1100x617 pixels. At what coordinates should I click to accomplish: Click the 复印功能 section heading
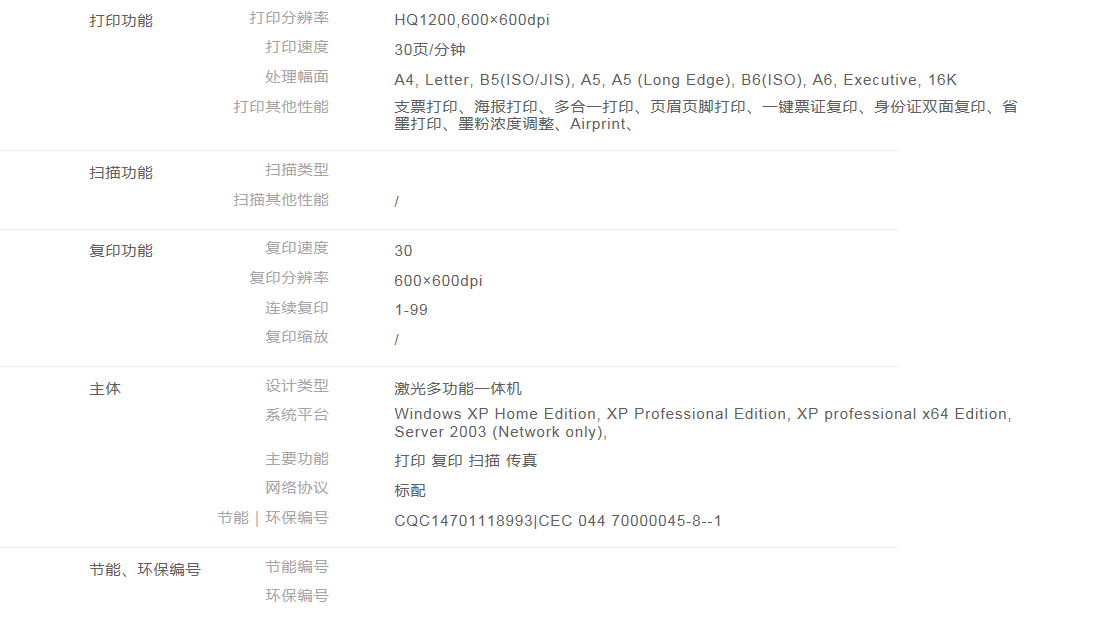click(x=121, y=250)
